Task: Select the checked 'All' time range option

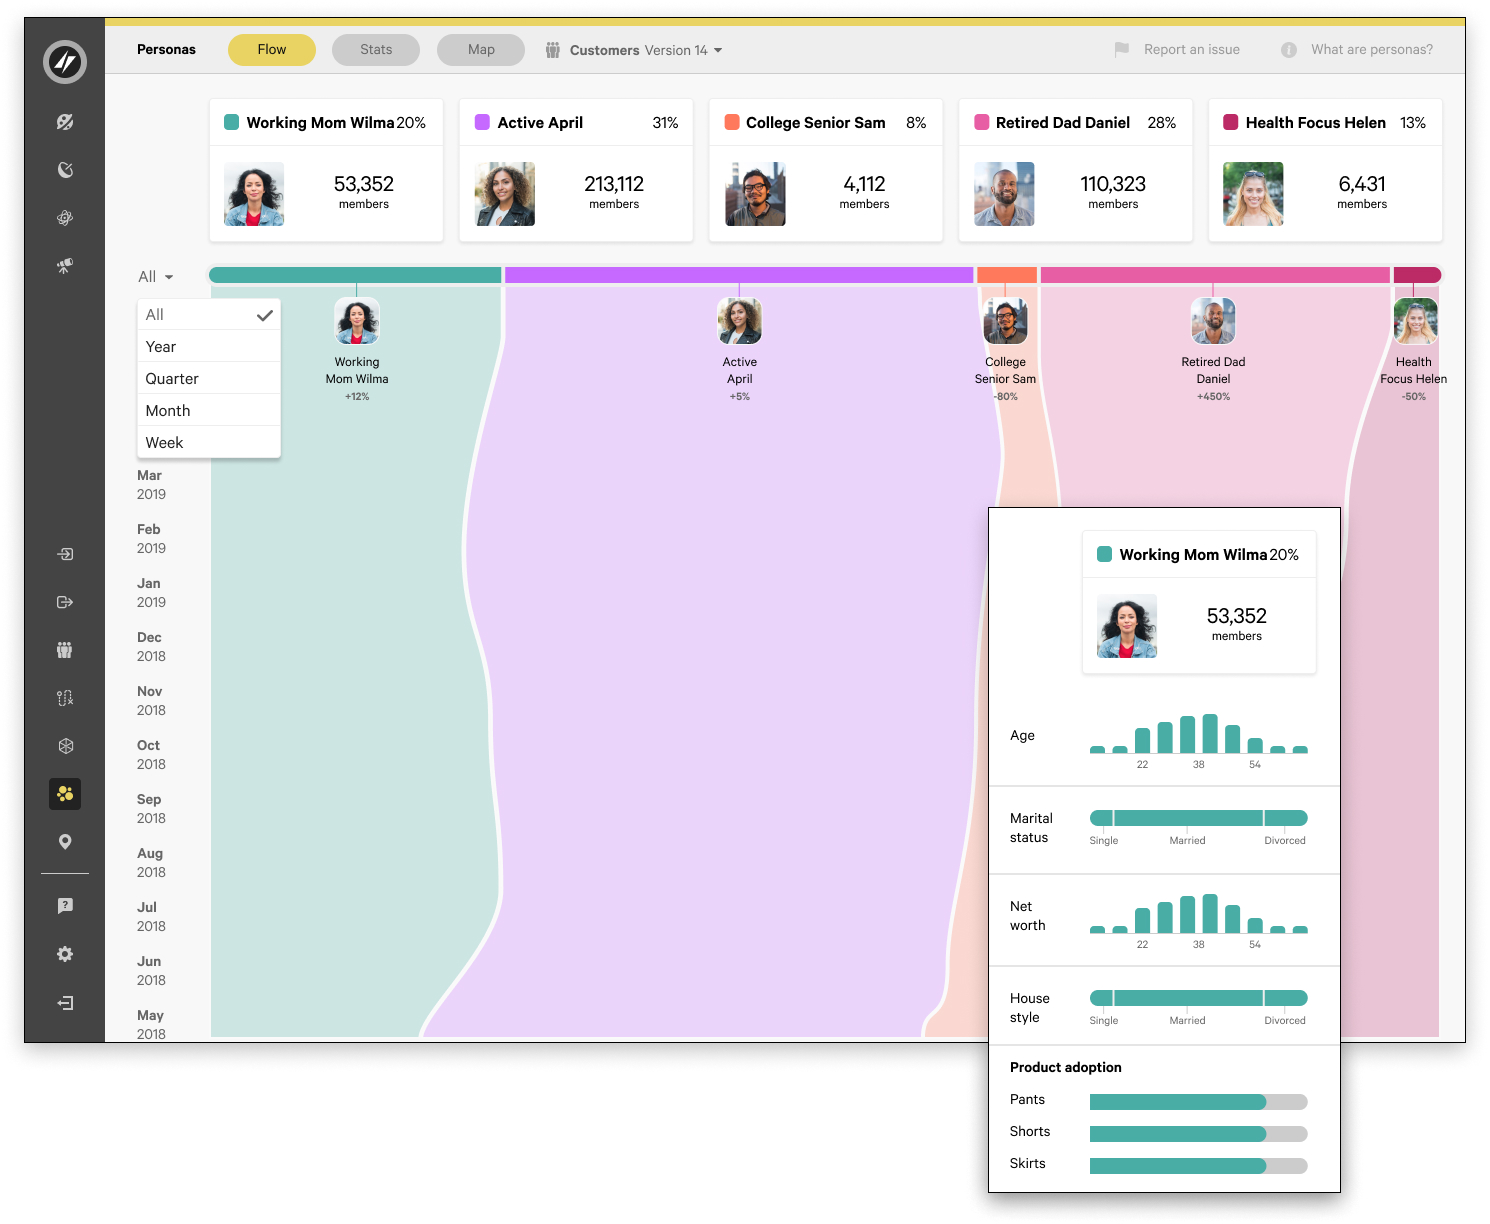Action: pyautogui.click(x=208, y=315)
